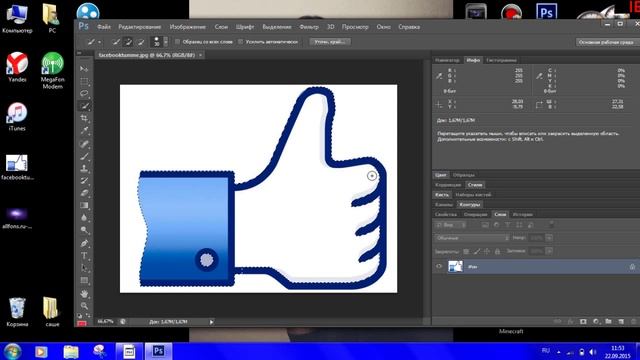Viewport: 640px width, 360px height.
Task: Select the Rectangular Marquee tool
Action: 84,81
